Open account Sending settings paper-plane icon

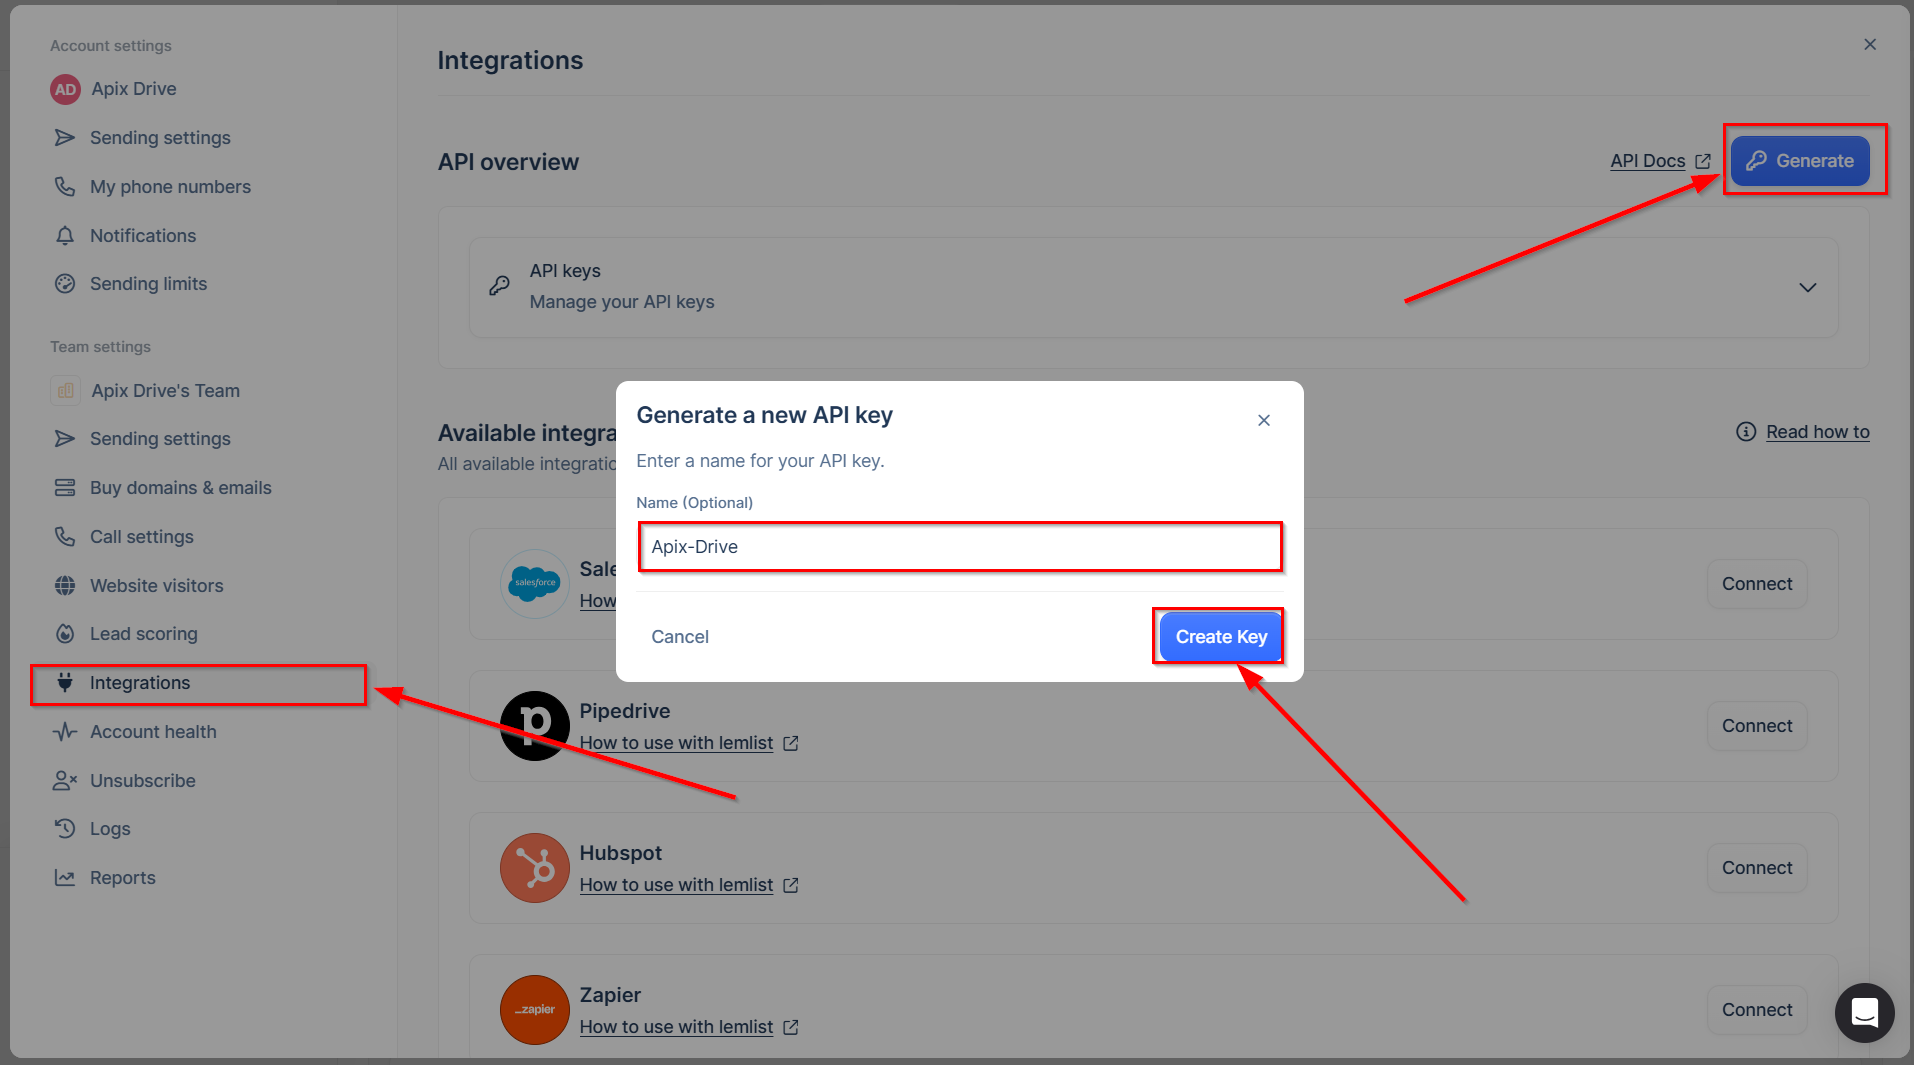[x=65, y=137]
